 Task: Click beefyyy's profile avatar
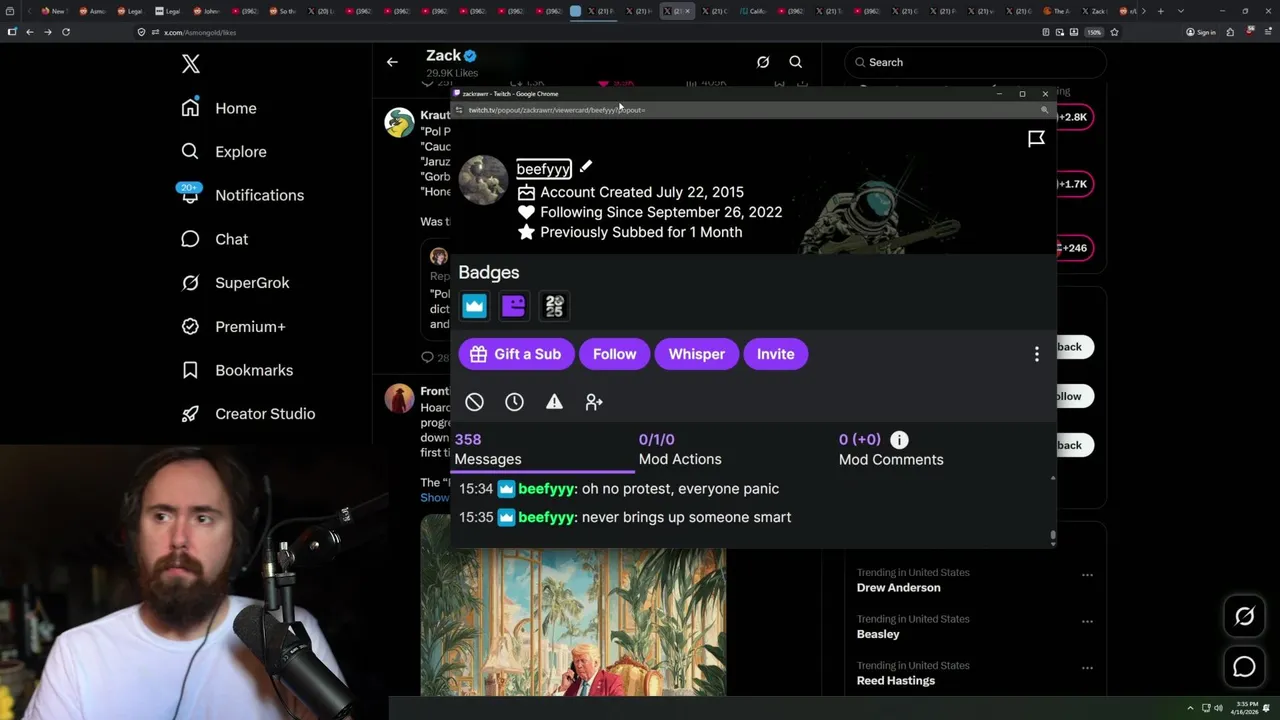click(483, 181)
